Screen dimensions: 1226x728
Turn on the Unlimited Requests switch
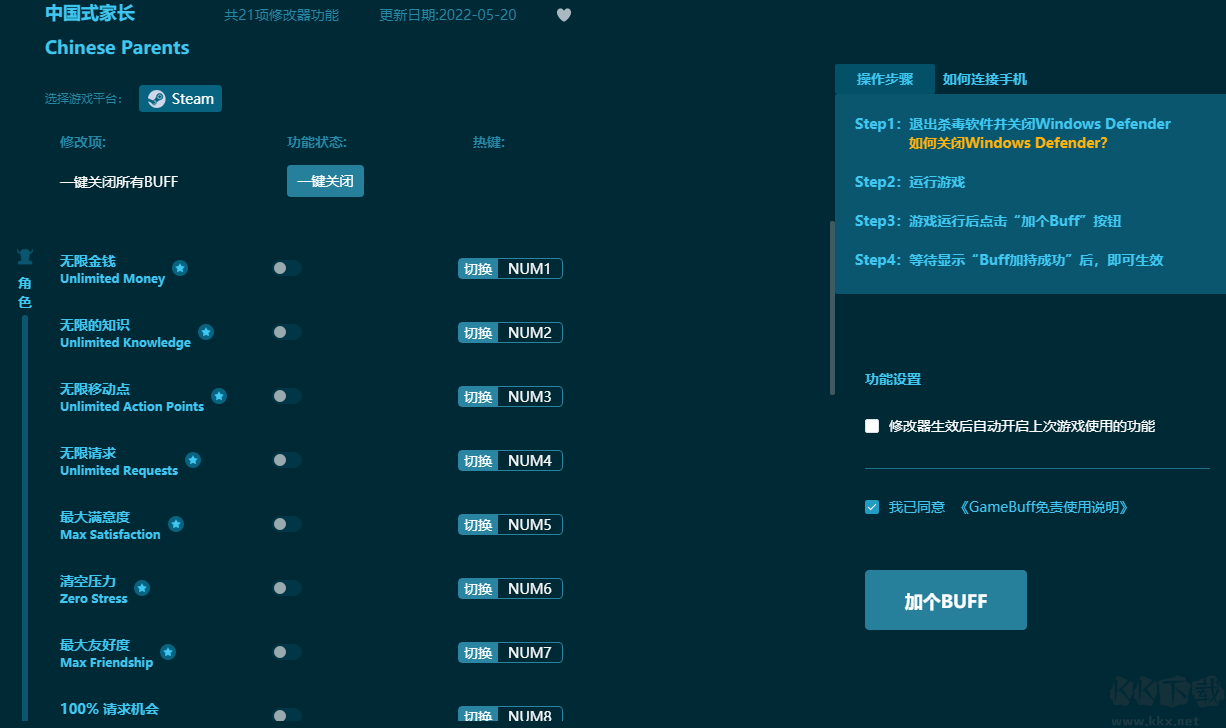pos(287,460)
